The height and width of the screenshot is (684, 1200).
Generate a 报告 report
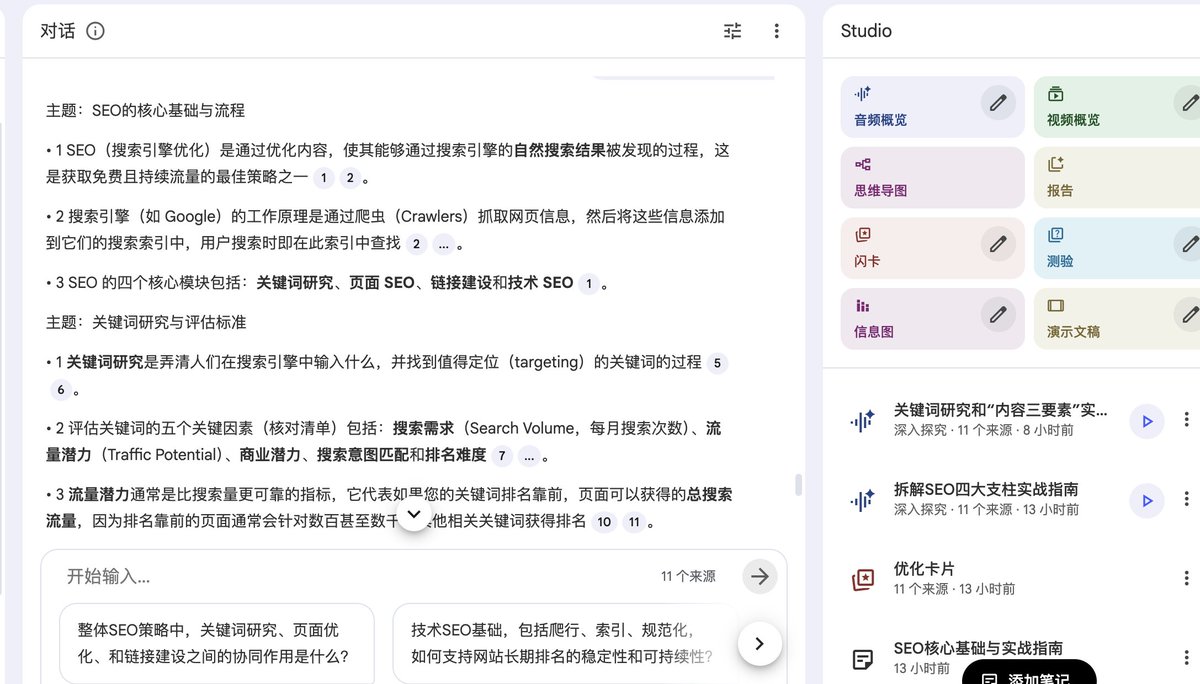tap(1117, 178)
